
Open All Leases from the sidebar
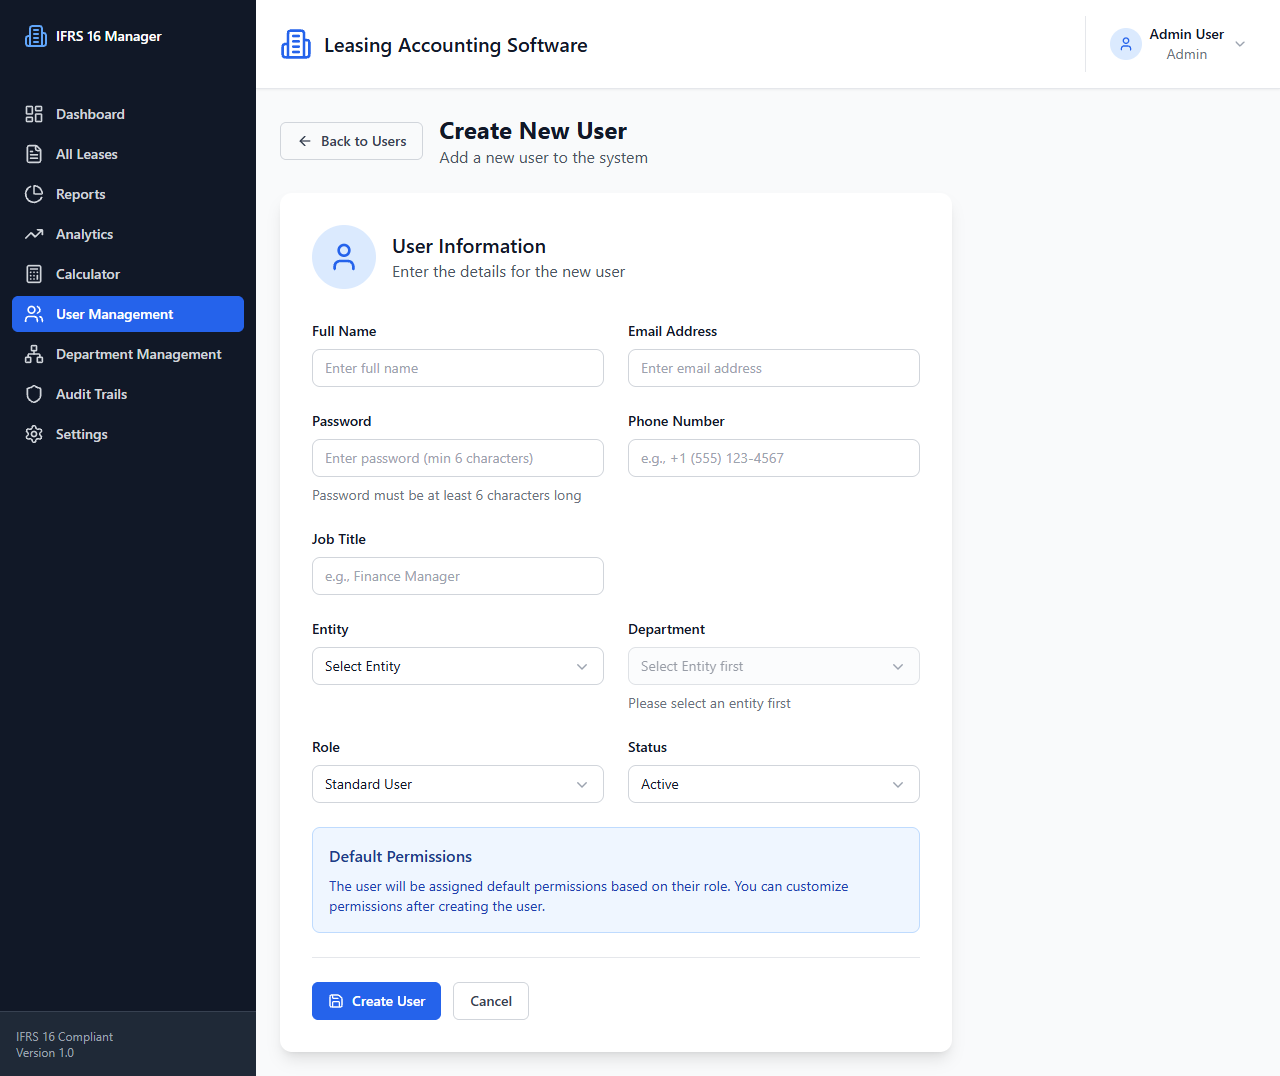(x=128, y=154)
